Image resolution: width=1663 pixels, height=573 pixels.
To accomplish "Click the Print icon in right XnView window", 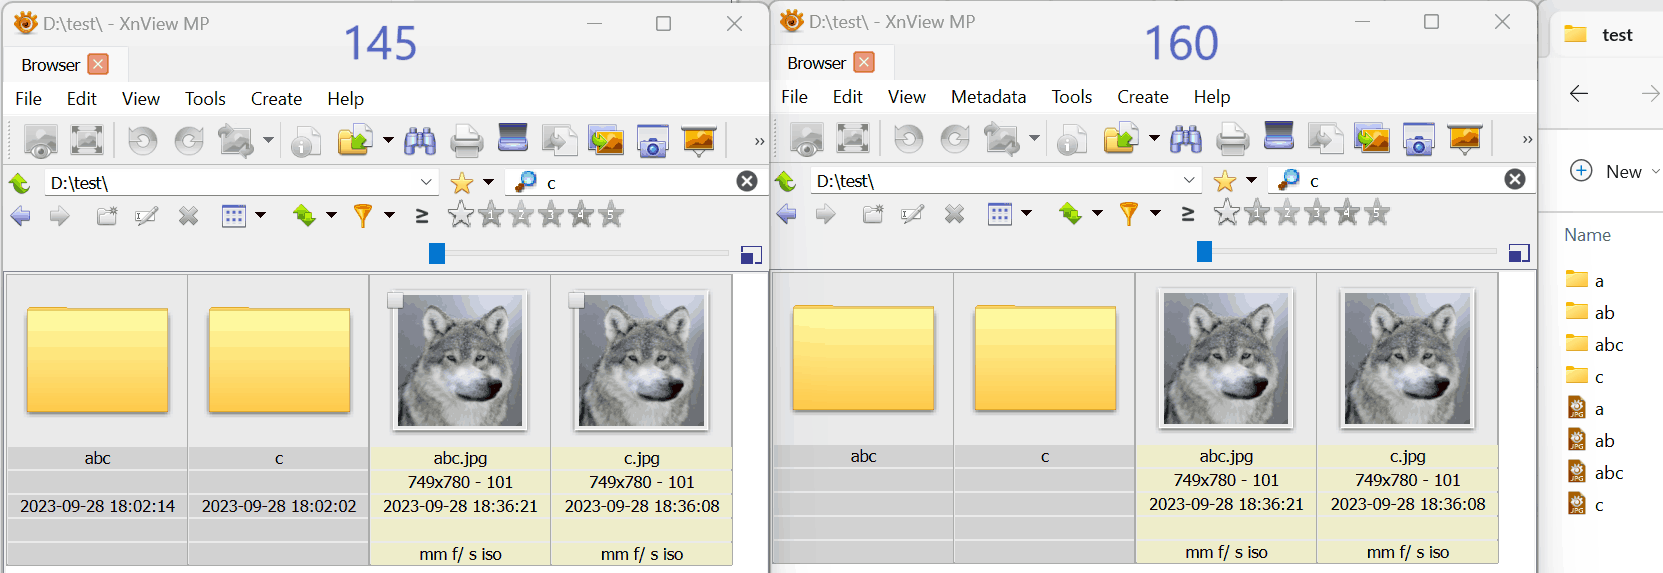I will (x=1233, y=140).
